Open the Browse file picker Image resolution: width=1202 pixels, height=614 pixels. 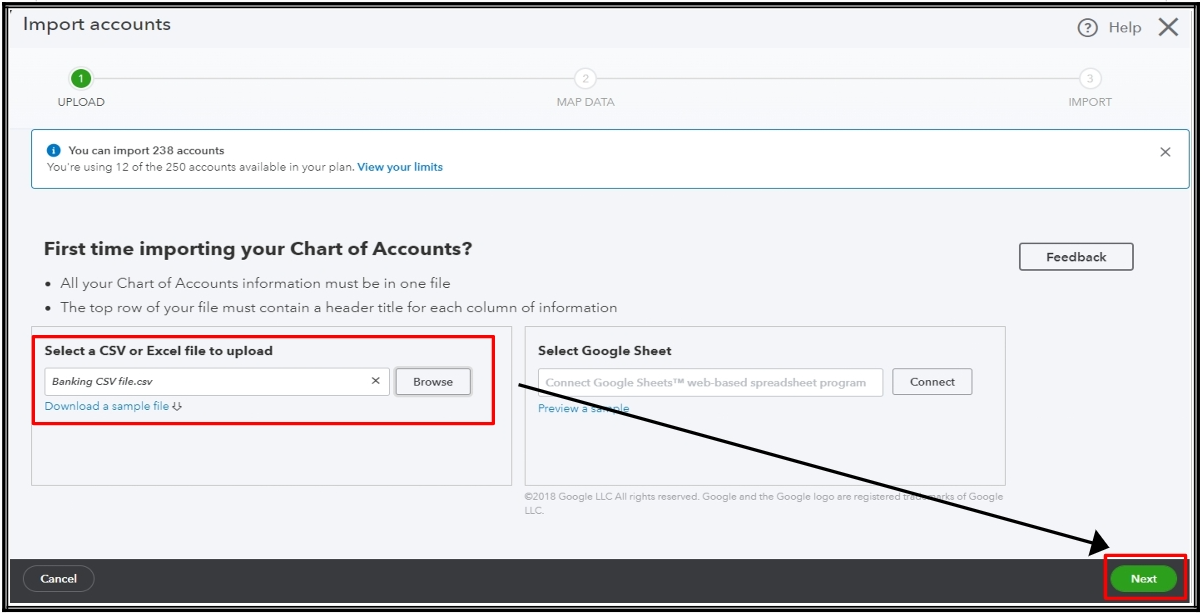[x=432, y=381]
